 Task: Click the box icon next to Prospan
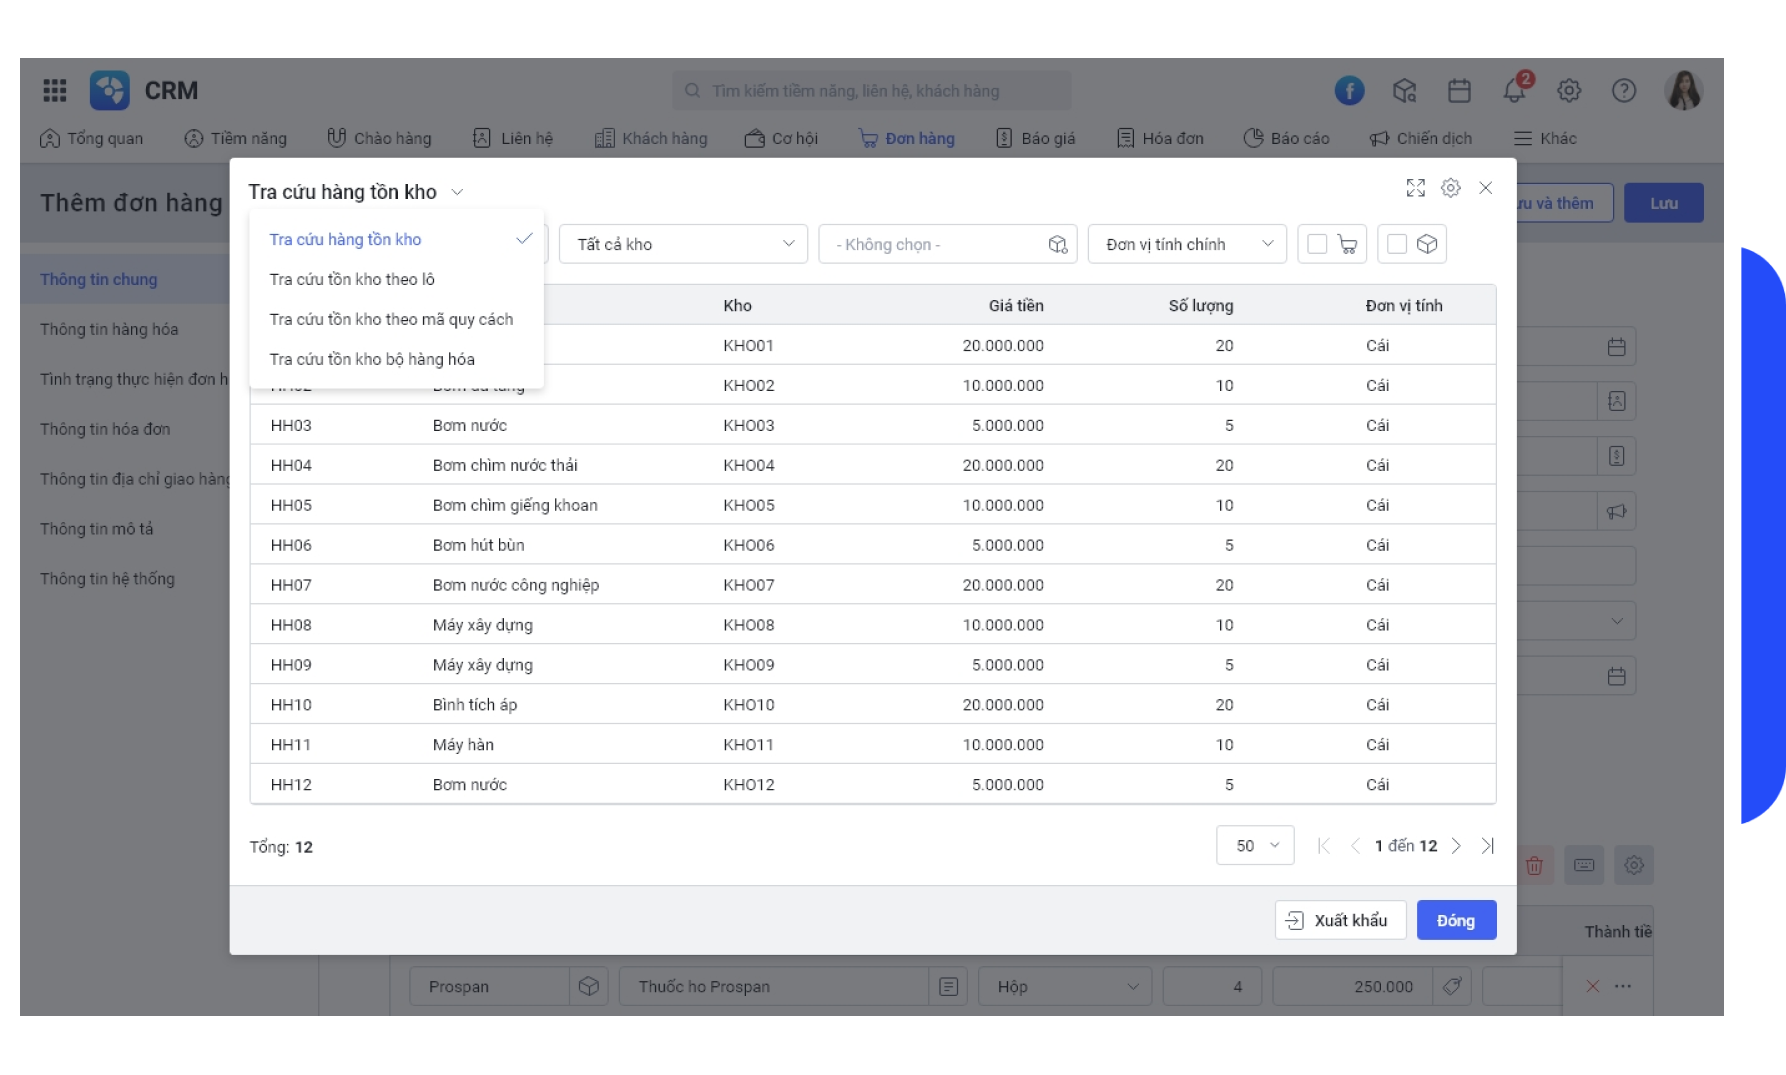(589, 987)
